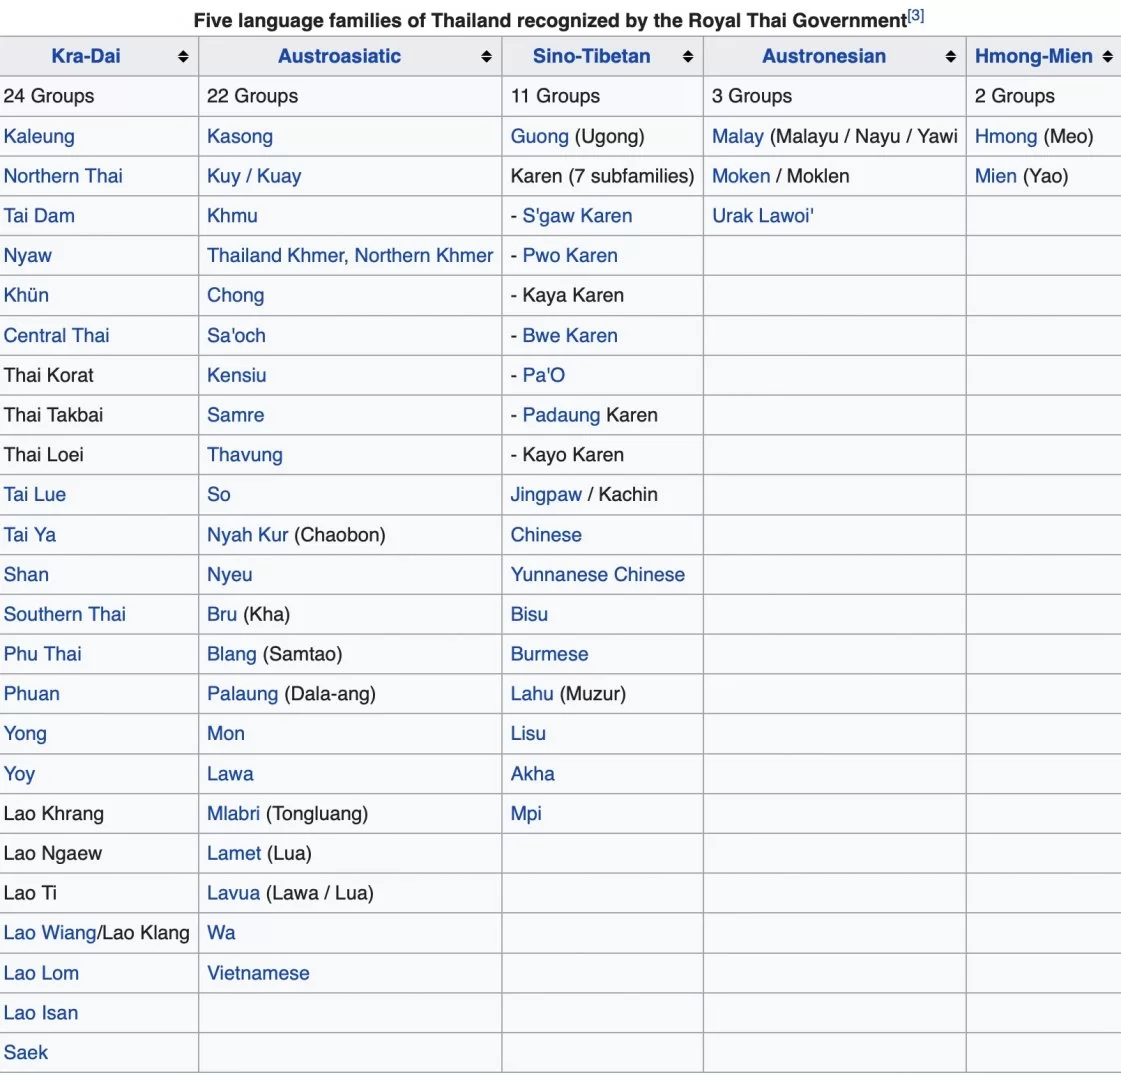This screenshot has height=1080, width=1121.
Task: Follow the Guong link
Action: coord(540,137)
